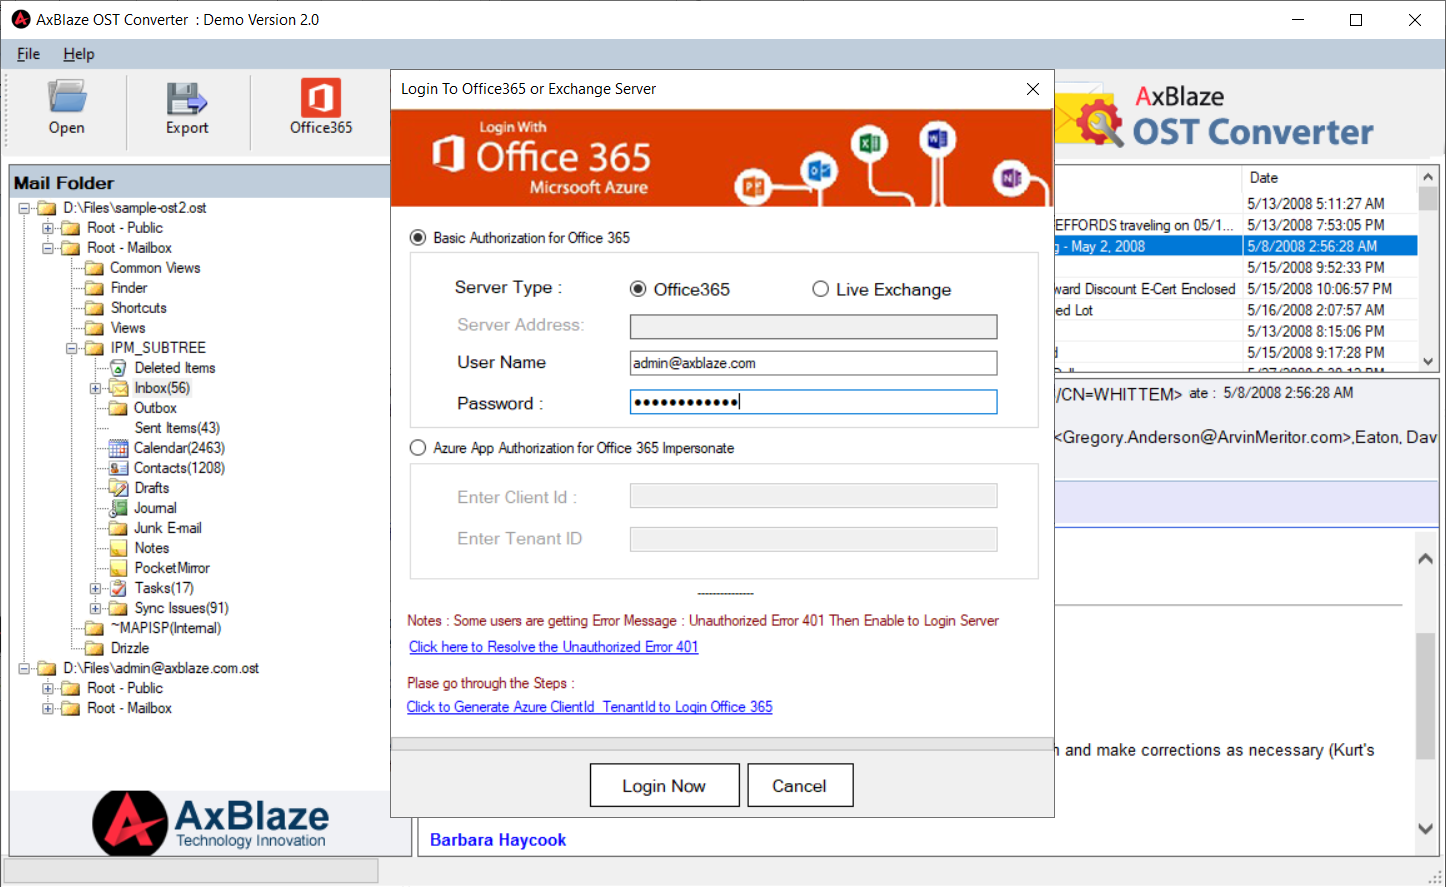1446x887 pixels.
Task: Click the Notes folder icon
Action: (x=118, y=548)
